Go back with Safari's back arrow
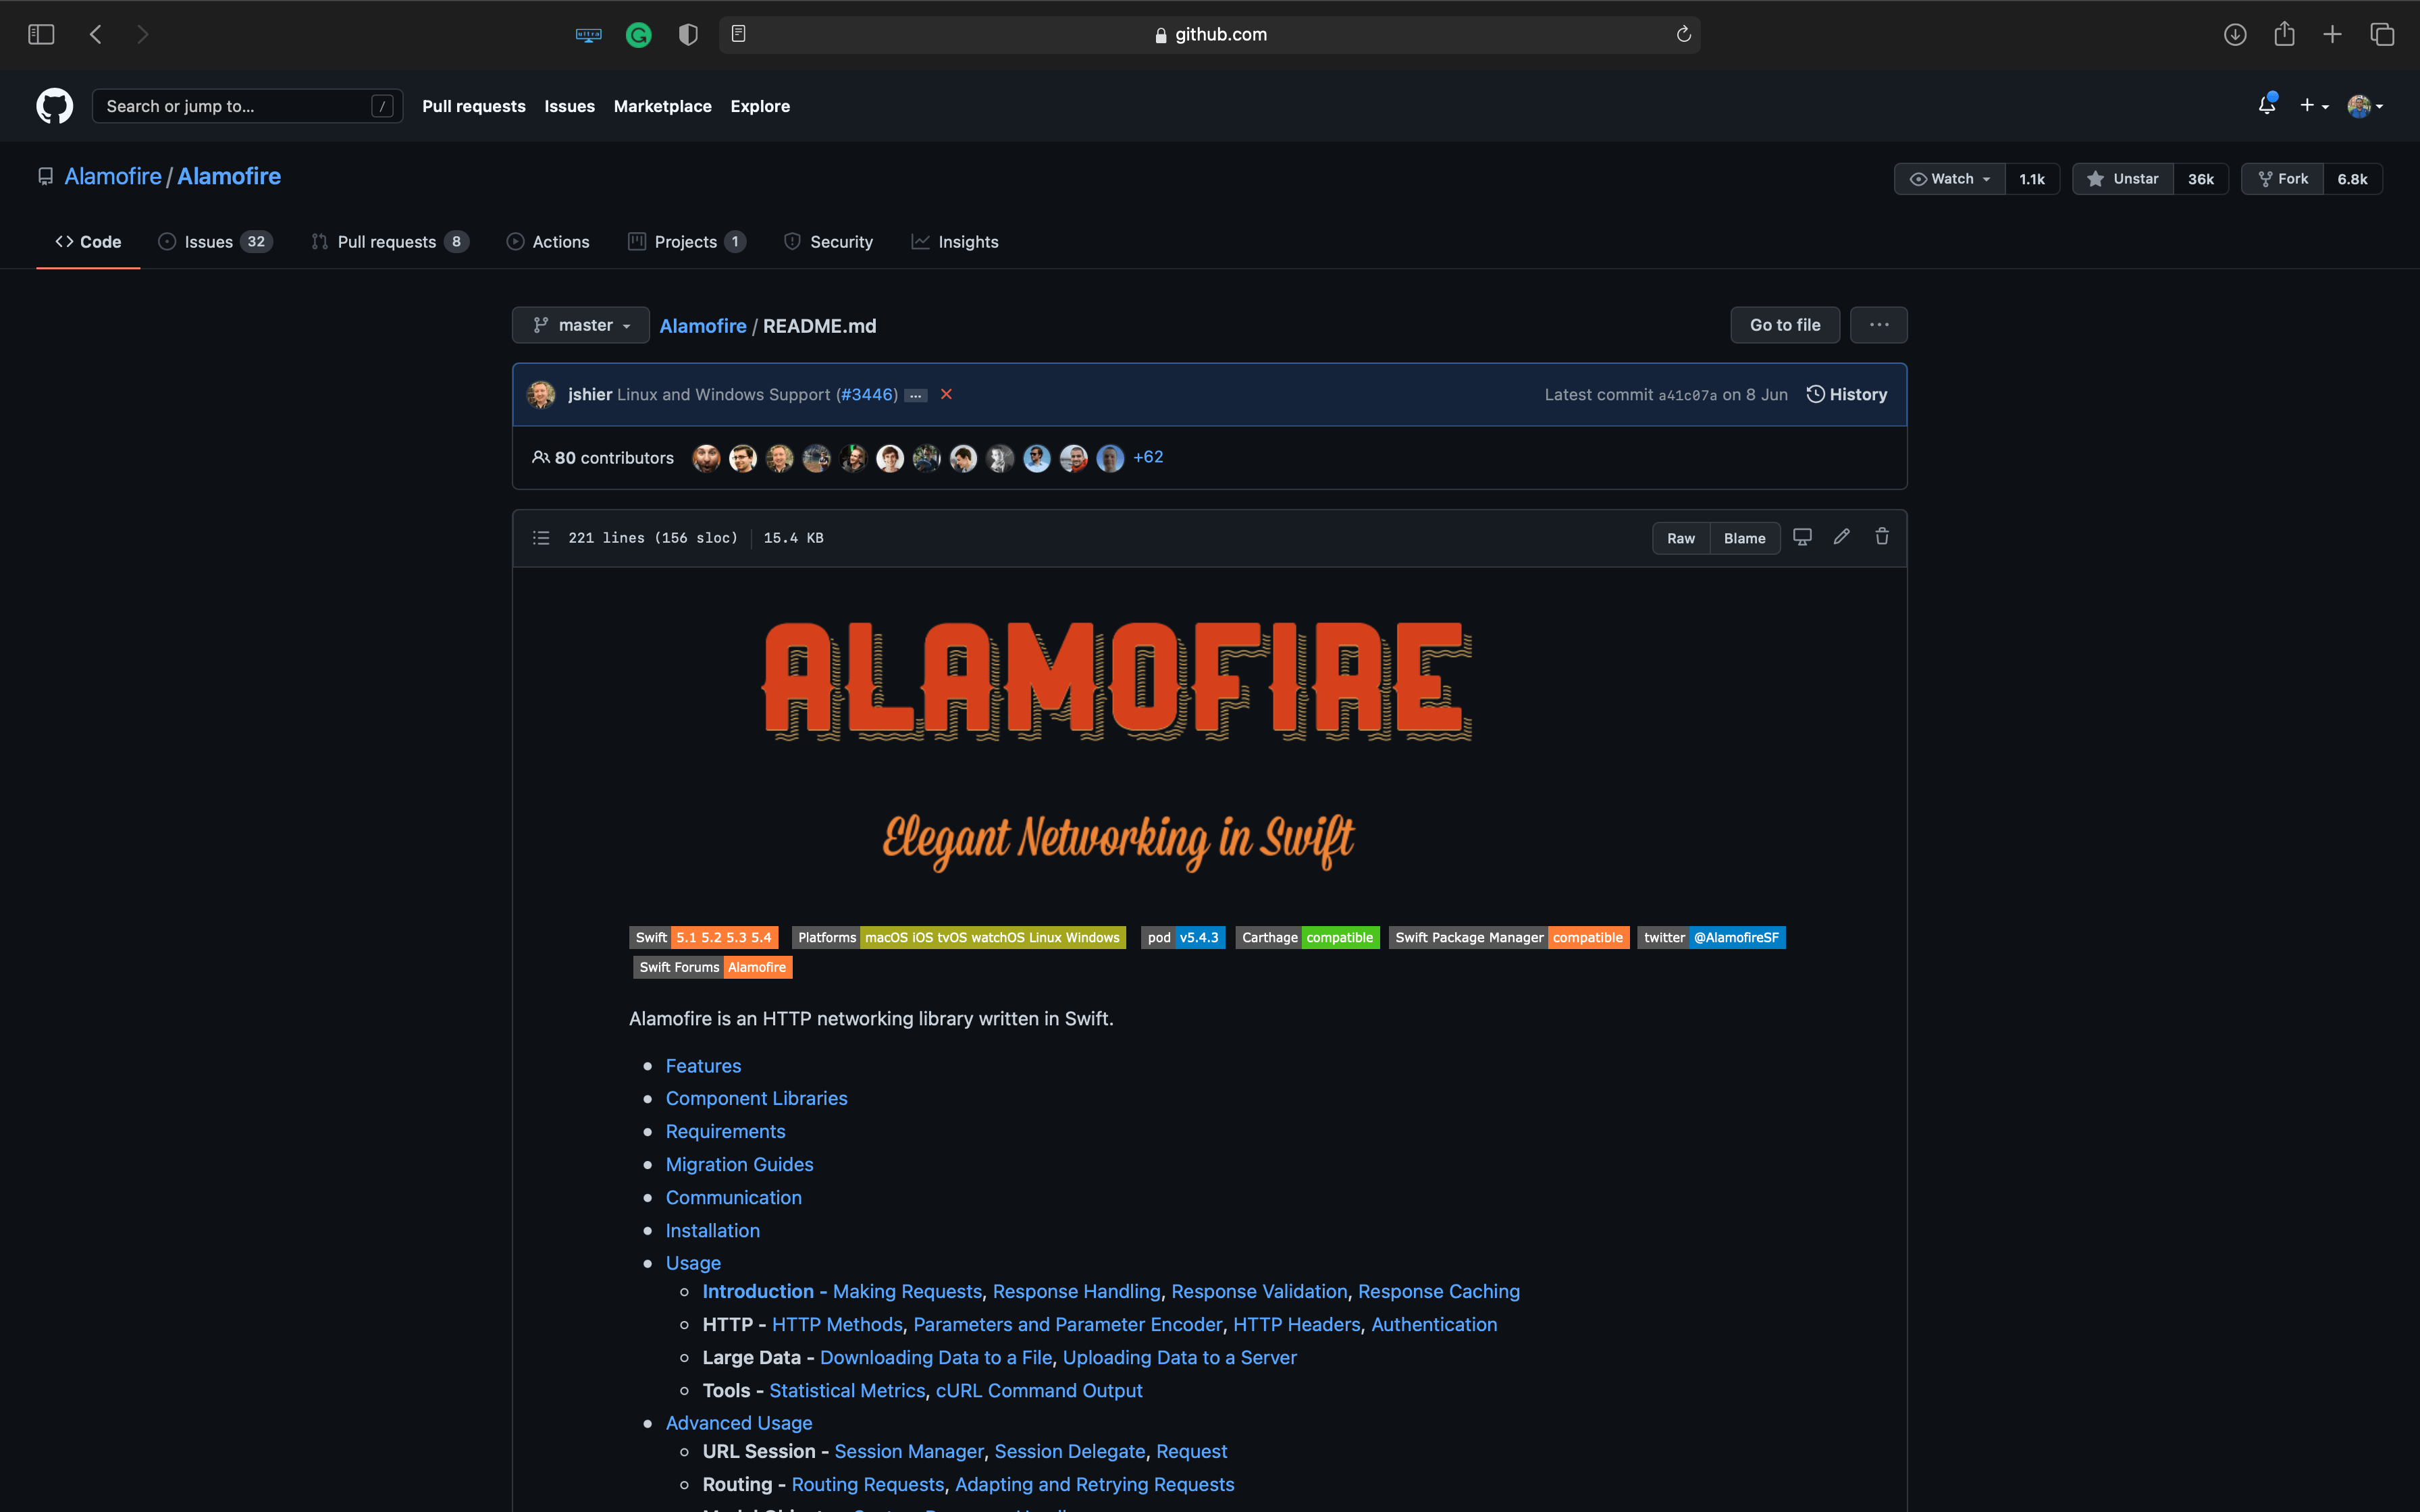 tap(96, 34)
